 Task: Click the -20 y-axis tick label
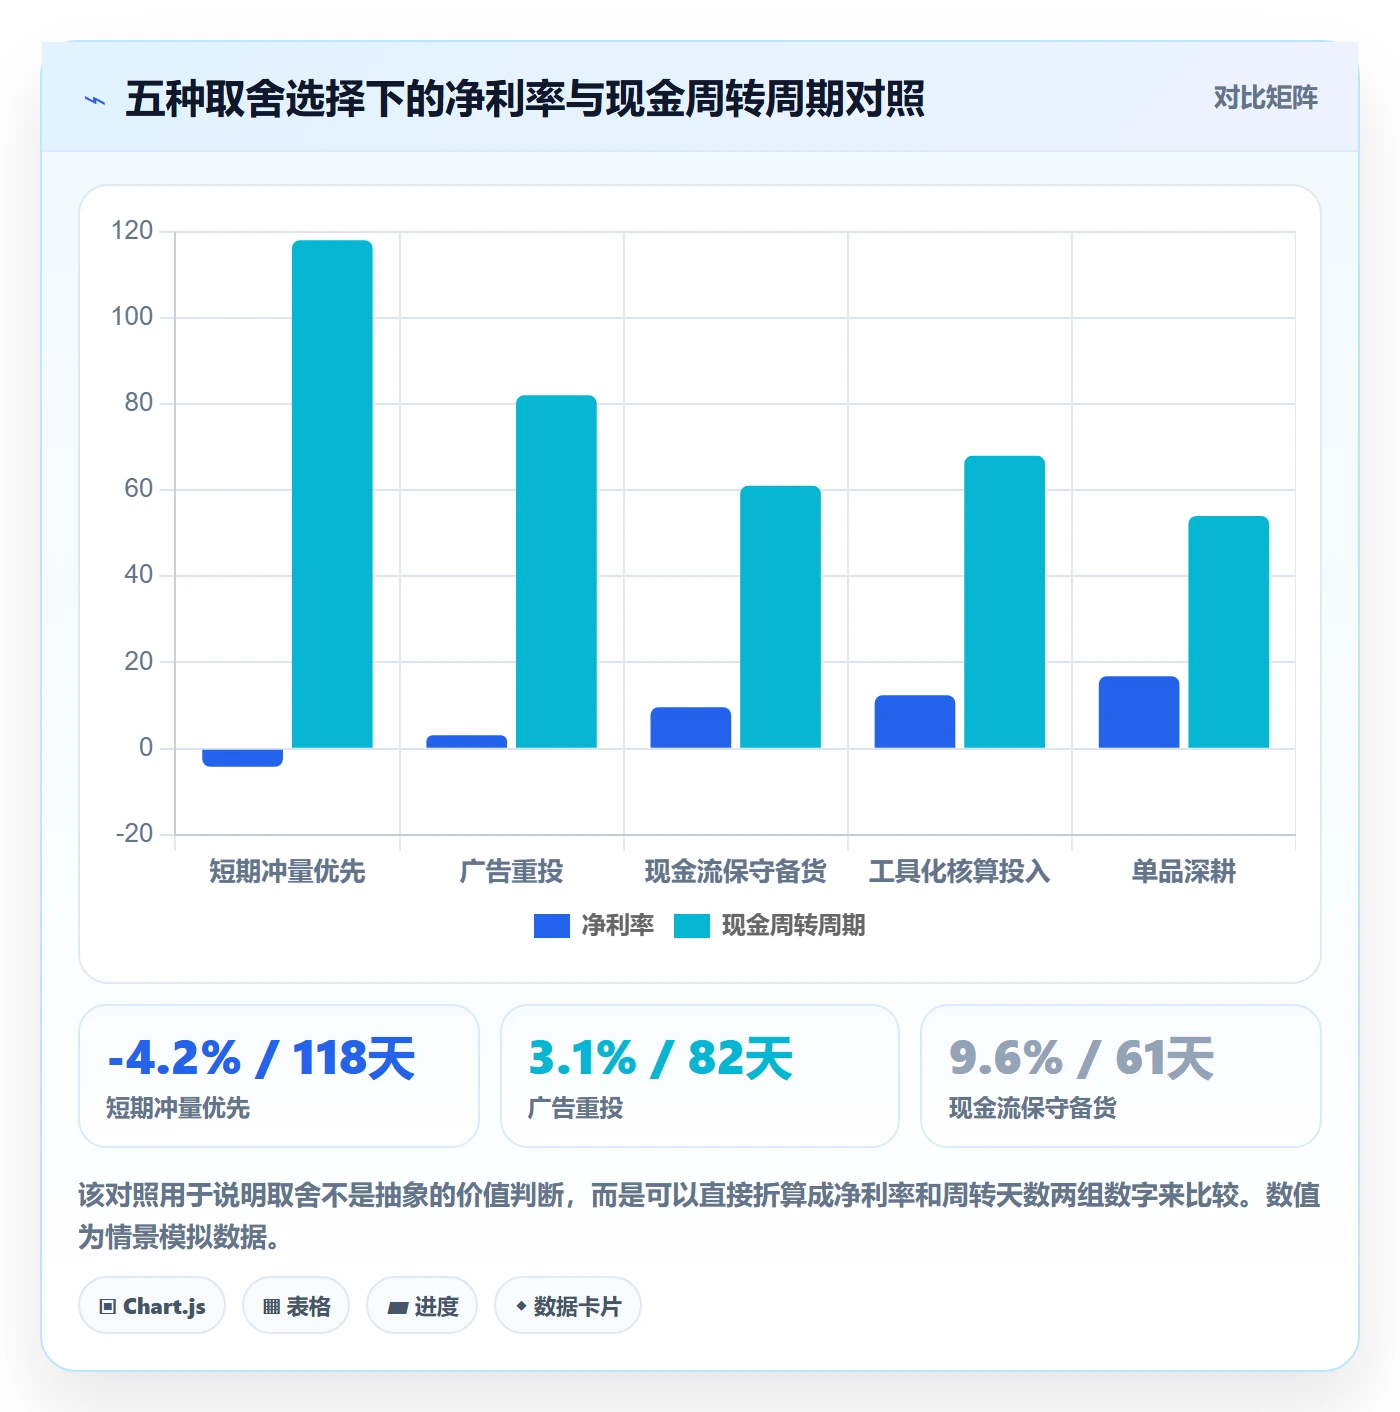click(x=134, y=834)
